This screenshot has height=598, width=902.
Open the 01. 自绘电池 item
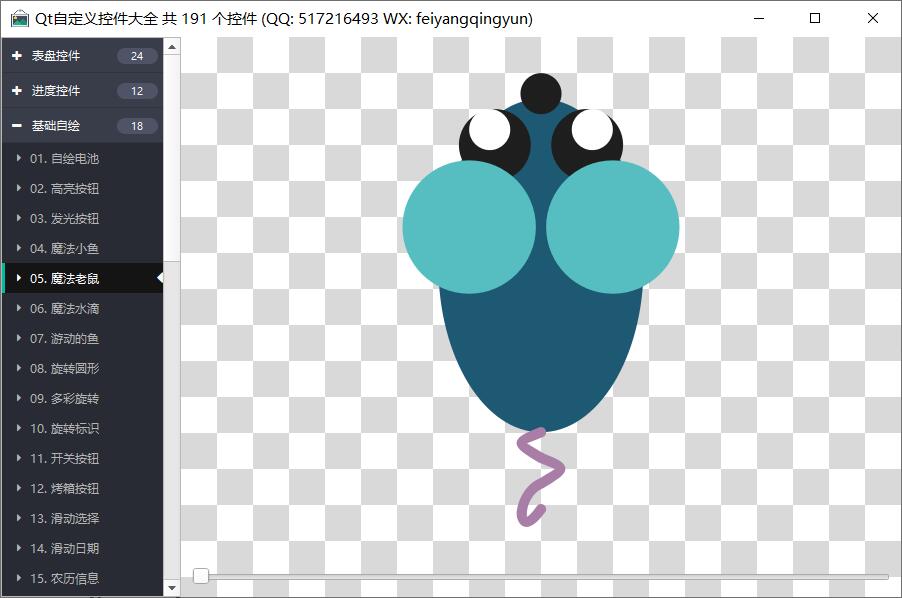coord(64,158)
